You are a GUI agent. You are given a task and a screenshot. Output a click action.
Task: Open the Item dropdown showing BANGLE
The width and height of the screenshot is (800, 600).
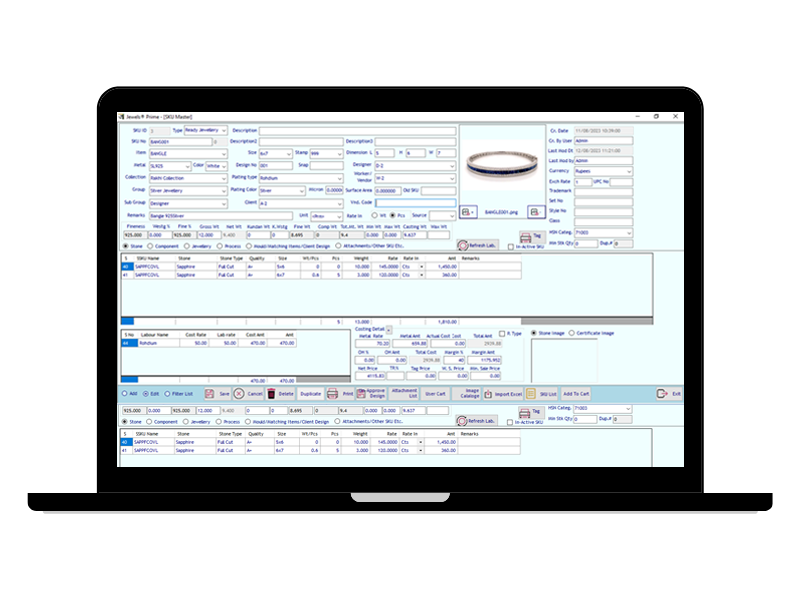click(224, 153)
